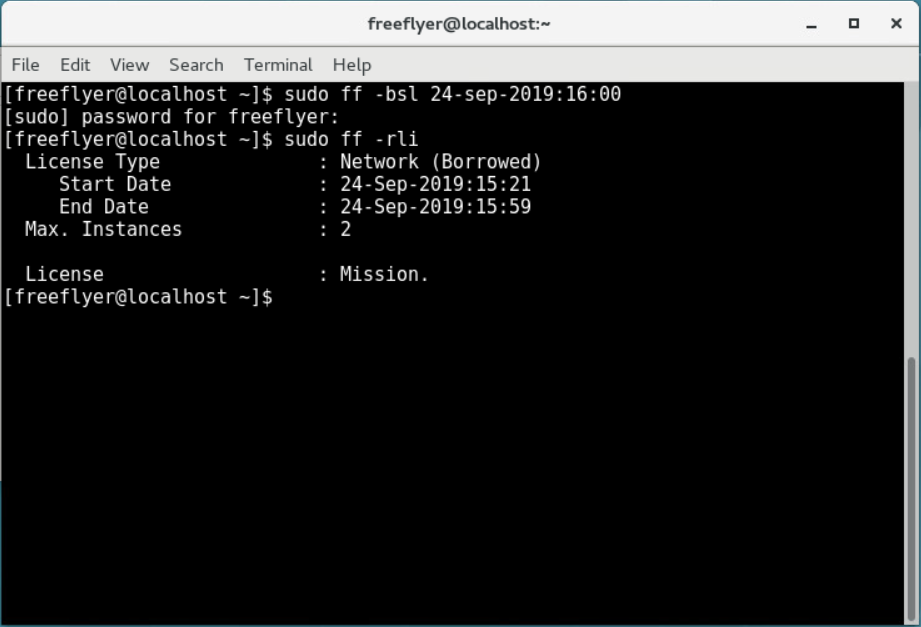The width and height of the screenshot is (921, 627).
Task: Open the Search menu
Action: tap(196, 65)
